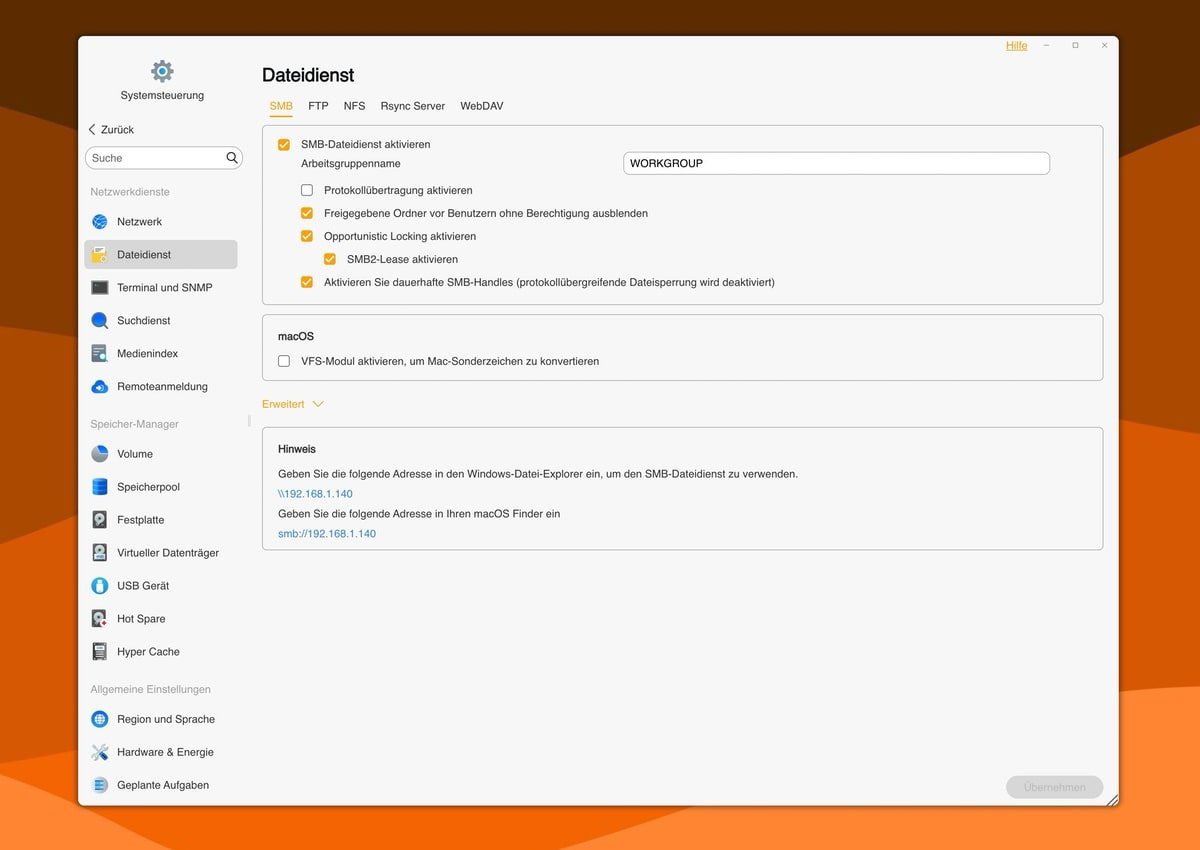Open the Speicherpool database icon
Image resolution: width=1200 pixels, height=850 pixels.
(100, 487)
